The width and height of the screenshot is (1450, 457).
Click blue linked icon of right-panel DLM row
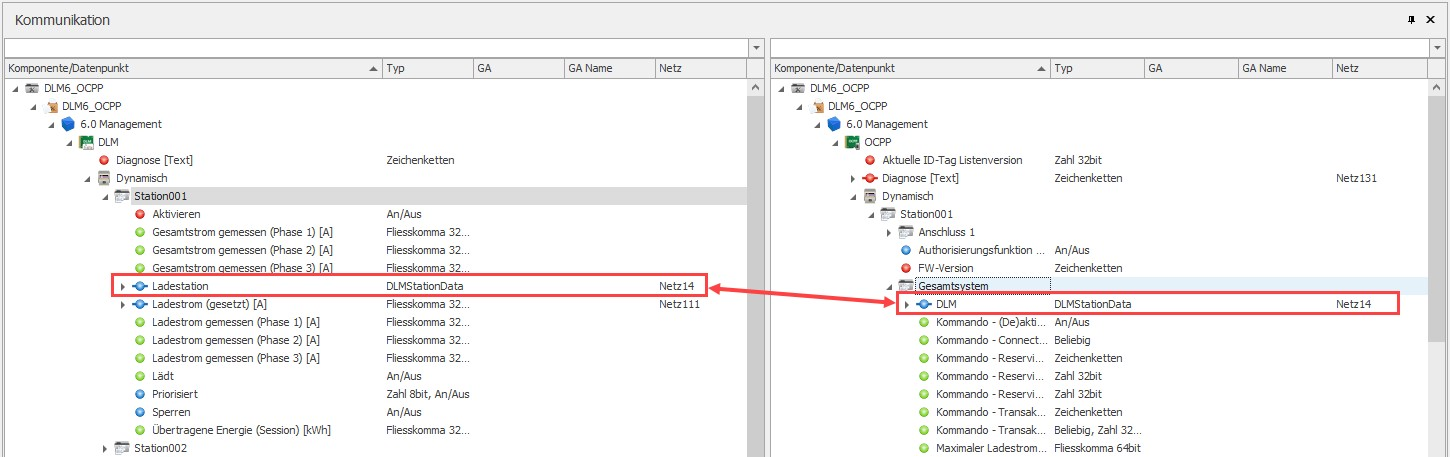click(x=924, y=304)
